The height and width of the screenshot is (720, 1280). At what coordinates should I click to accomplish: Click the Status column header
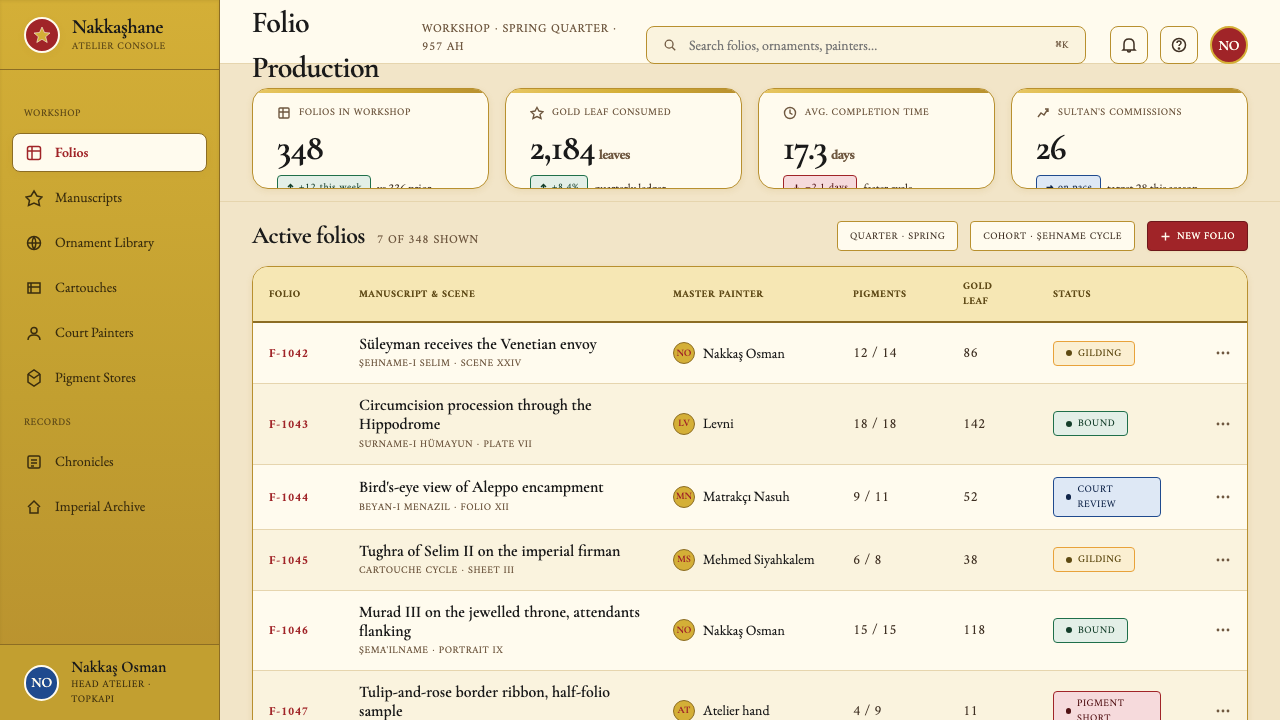coord(1072,294)
